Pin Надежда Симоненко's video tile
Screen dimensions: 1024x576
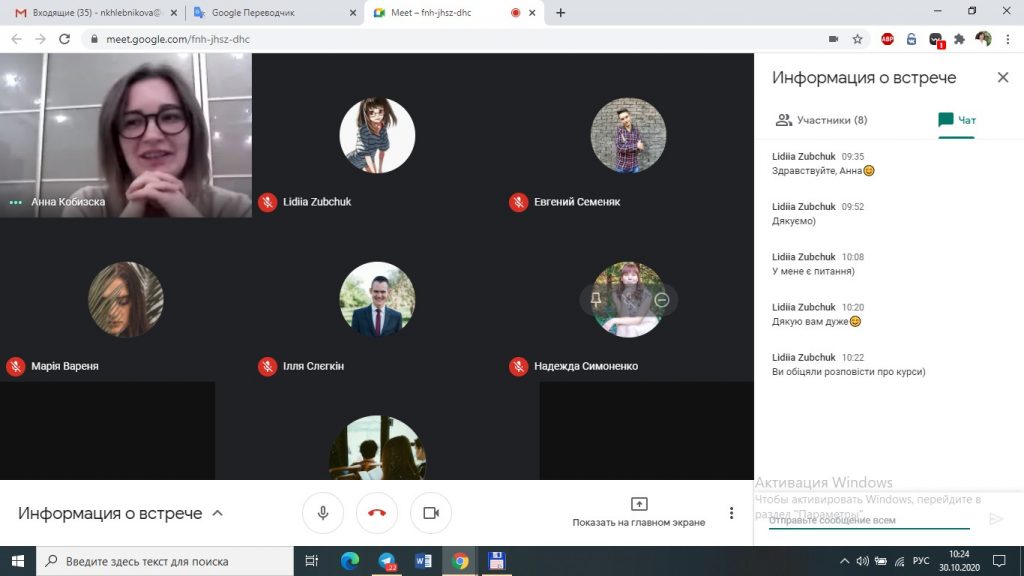(x=596, y=300)
